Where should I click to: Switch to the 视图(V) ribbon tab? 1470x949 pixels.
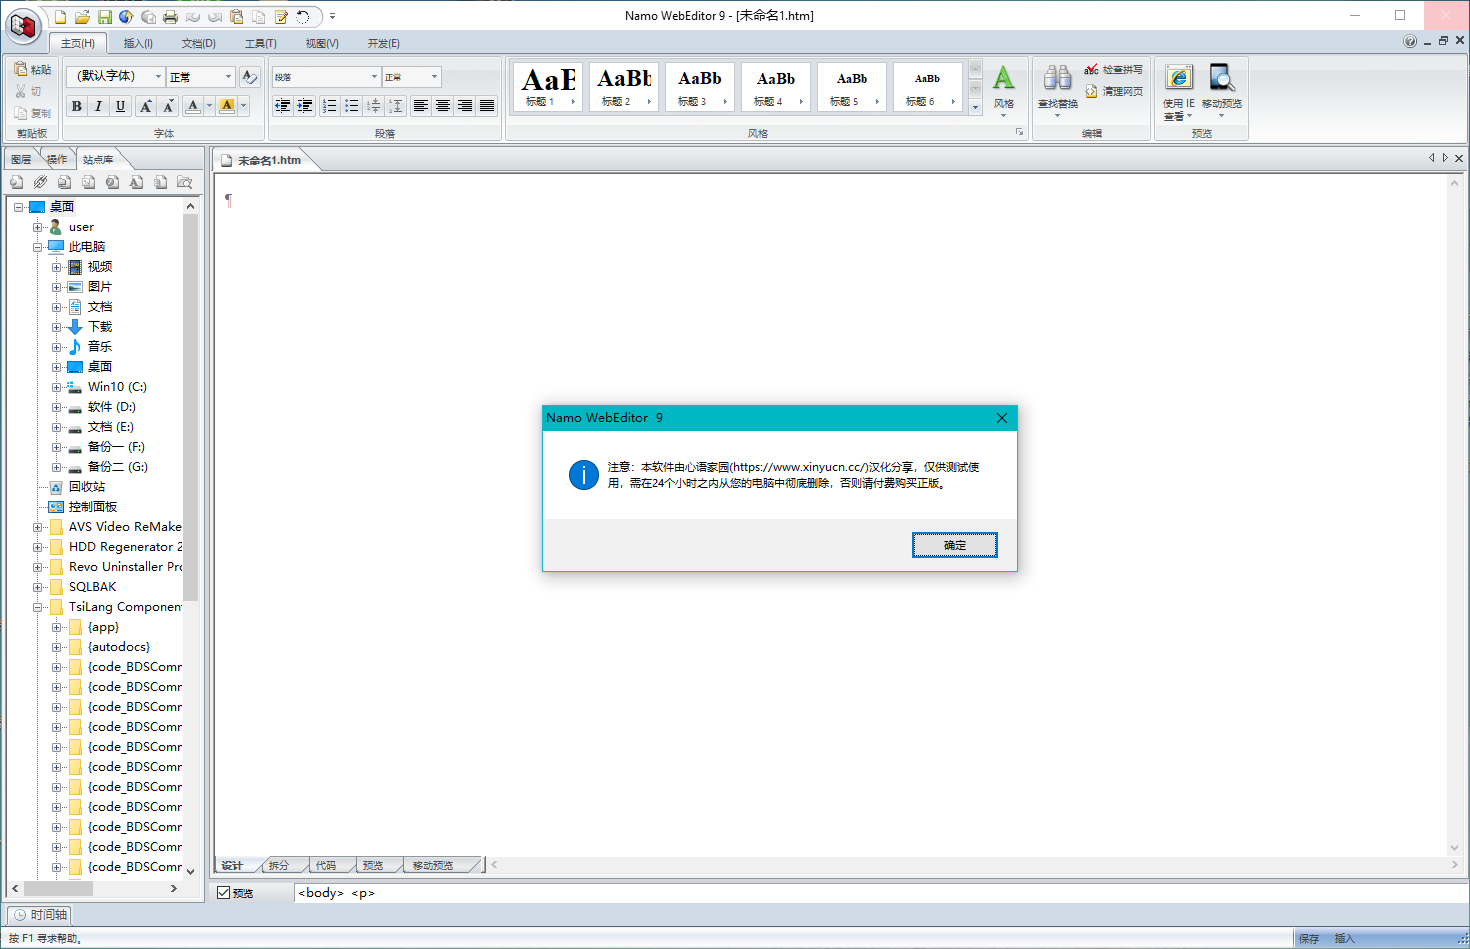[322, 43]
